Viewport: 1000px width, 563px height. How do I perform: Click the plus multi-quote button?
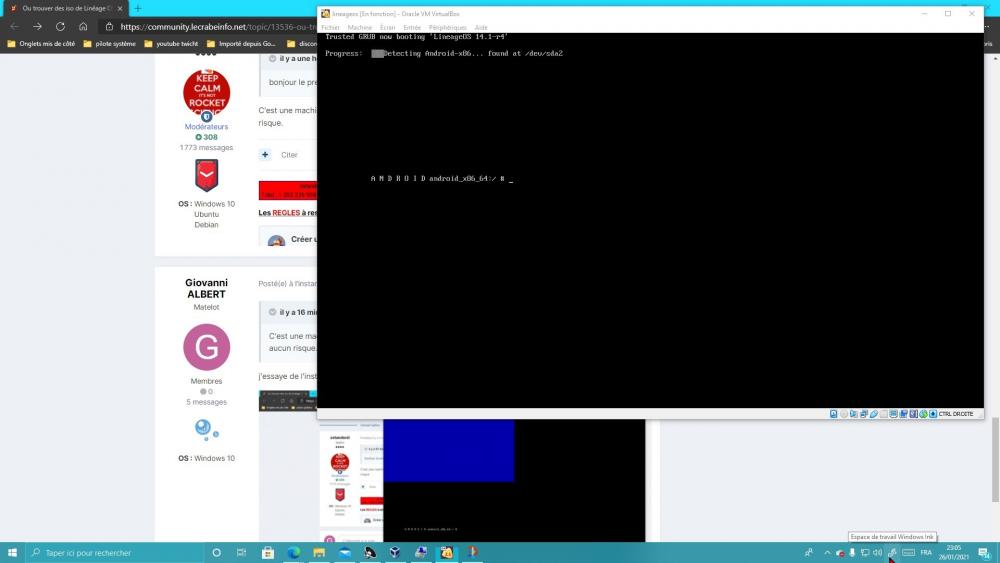[265, 154]
